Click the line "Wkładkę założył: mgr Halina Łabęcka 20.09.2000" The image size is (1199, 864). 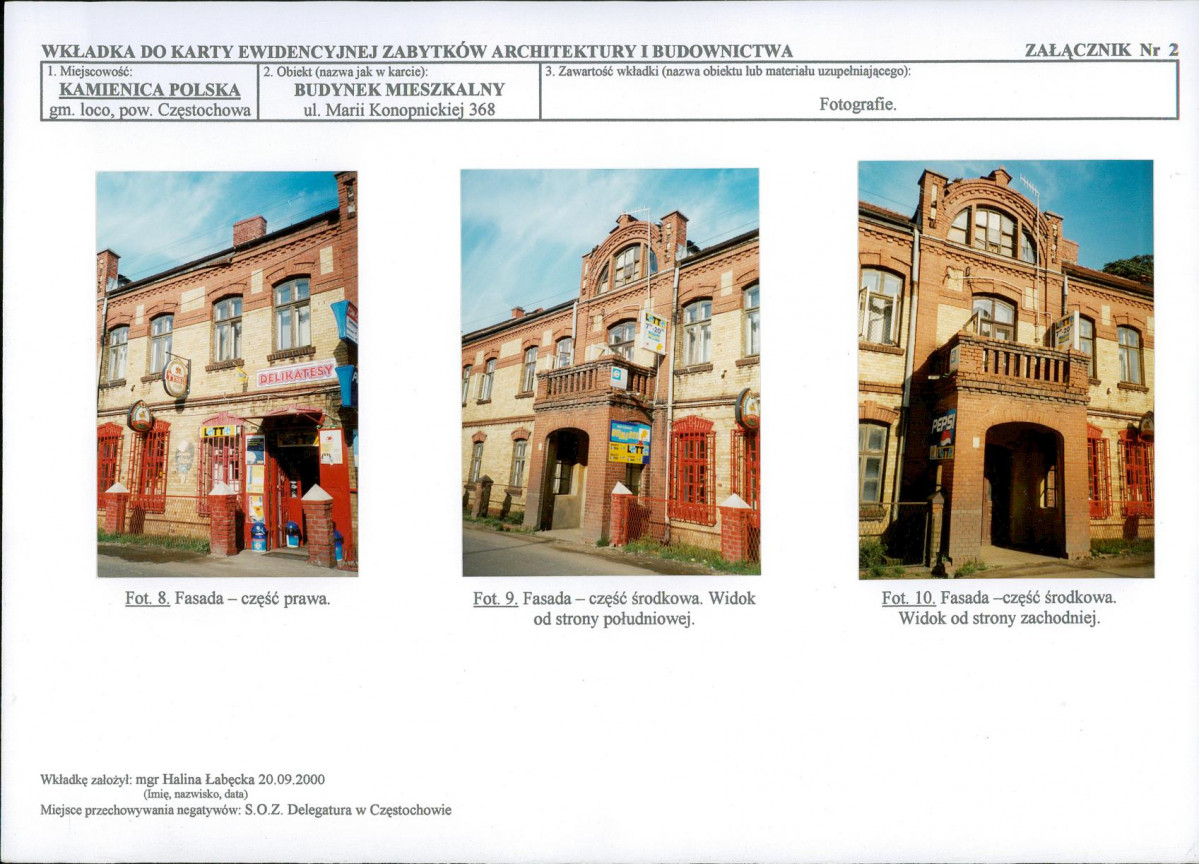pos(182,780)
